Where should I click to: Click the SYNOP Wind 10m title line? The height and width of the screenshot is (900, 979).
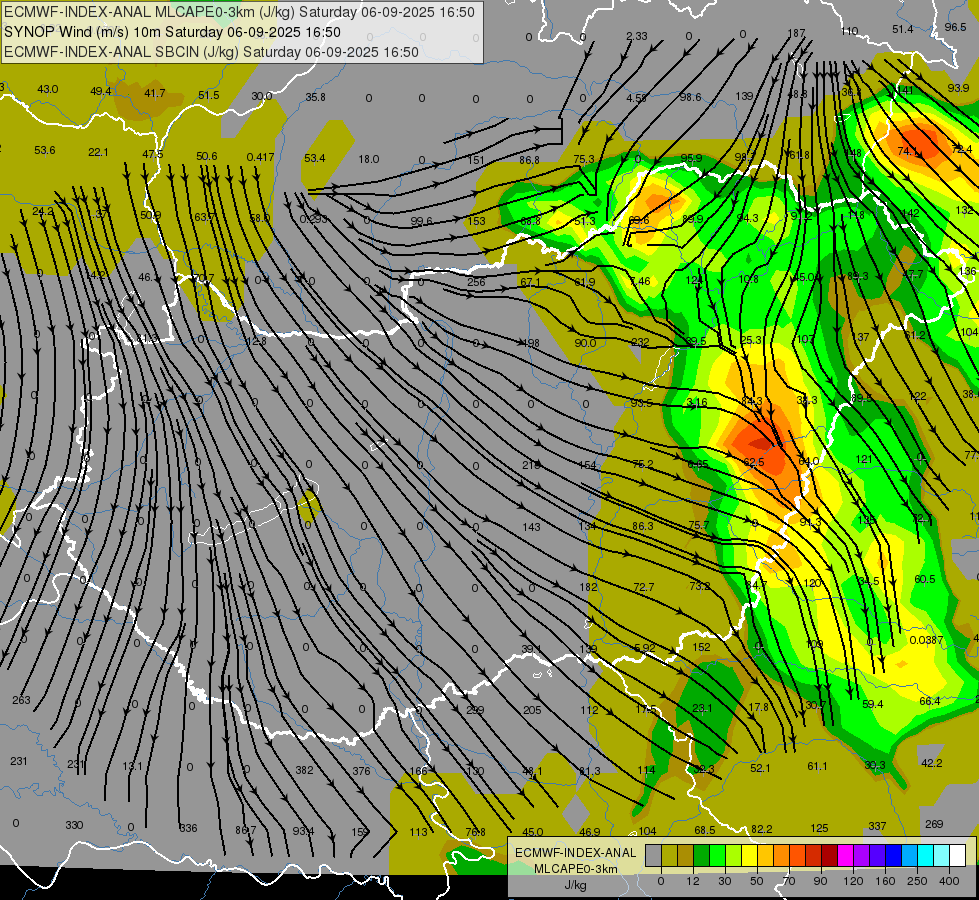(x=172, y=32)
